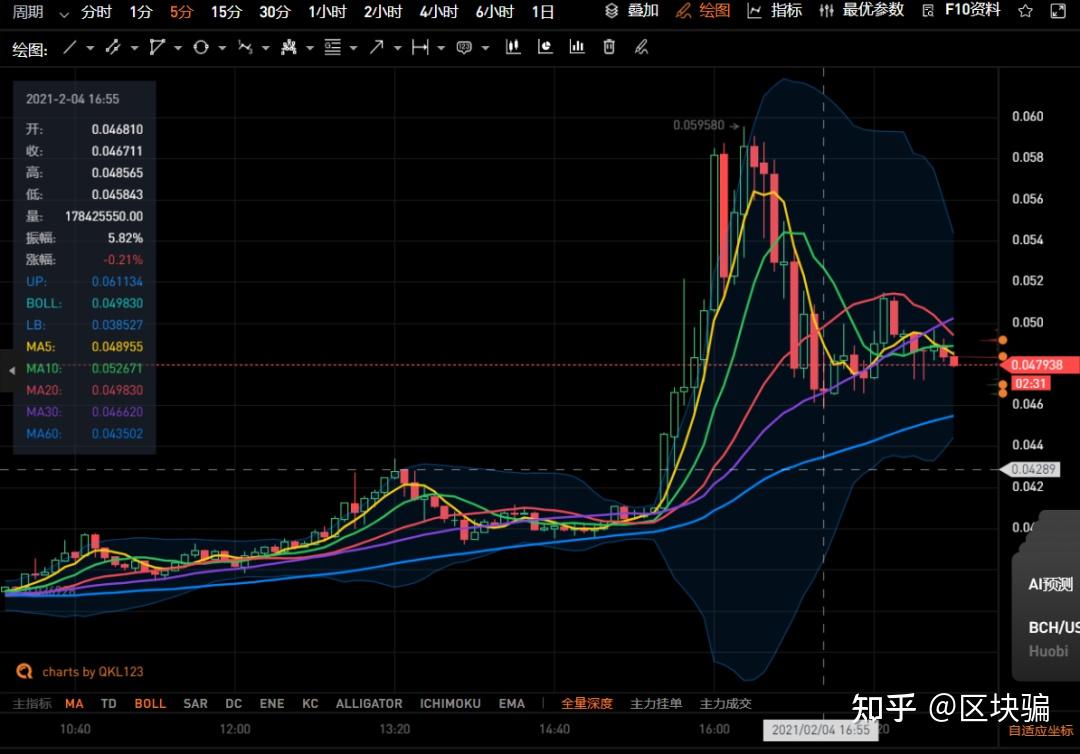Toggle the EMA main indicator
The height and width of the screenshot is (754, 1080).
[512, 704]
